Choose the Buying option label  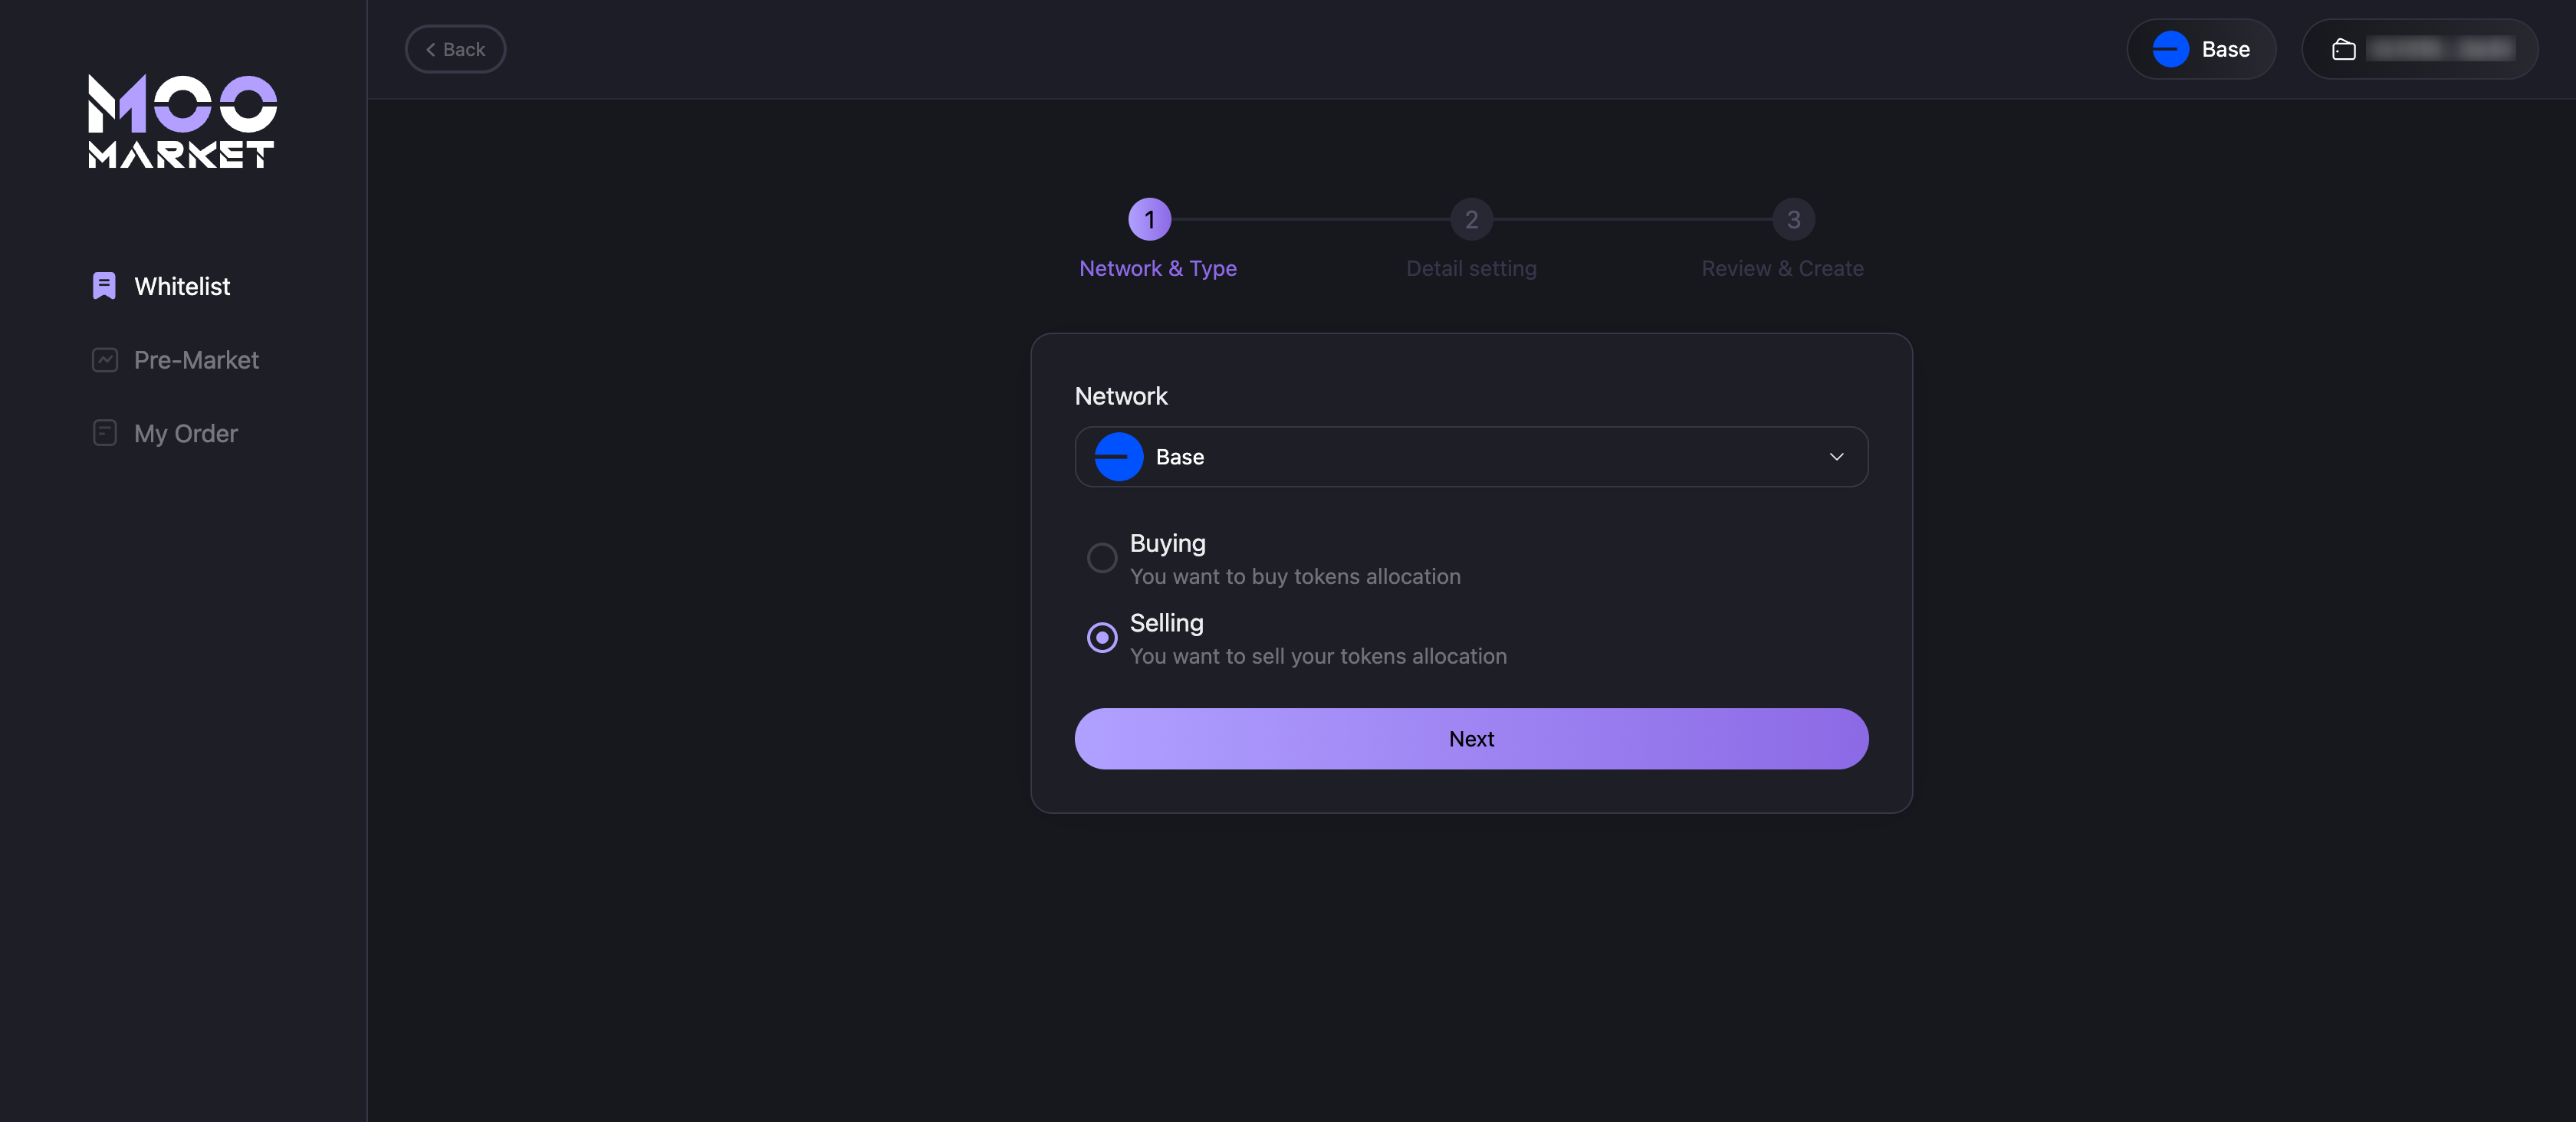(1167, 543)
